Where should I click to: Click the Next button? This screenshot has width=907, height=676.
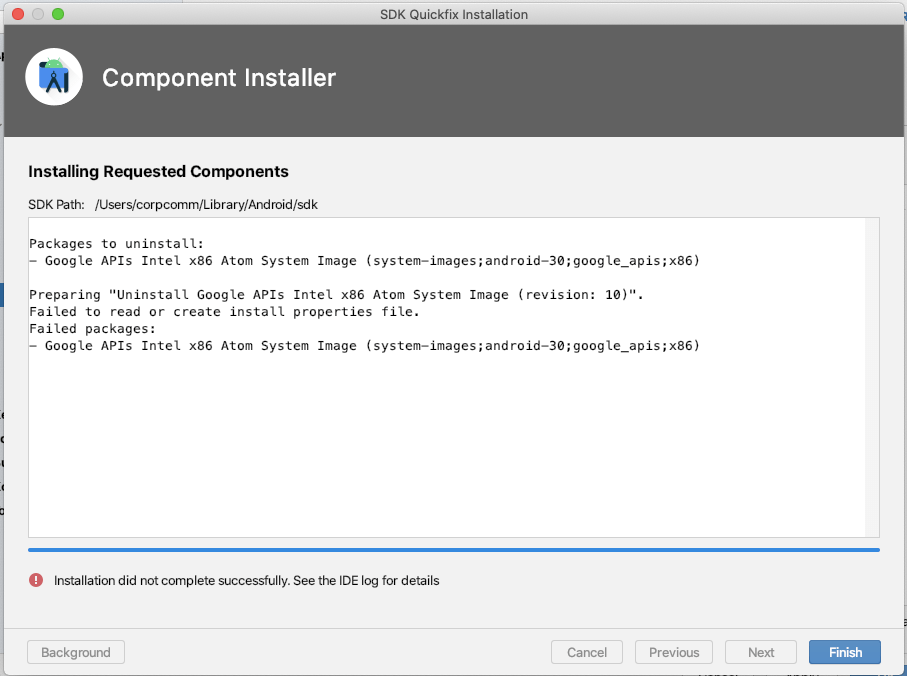coord(761,652)
